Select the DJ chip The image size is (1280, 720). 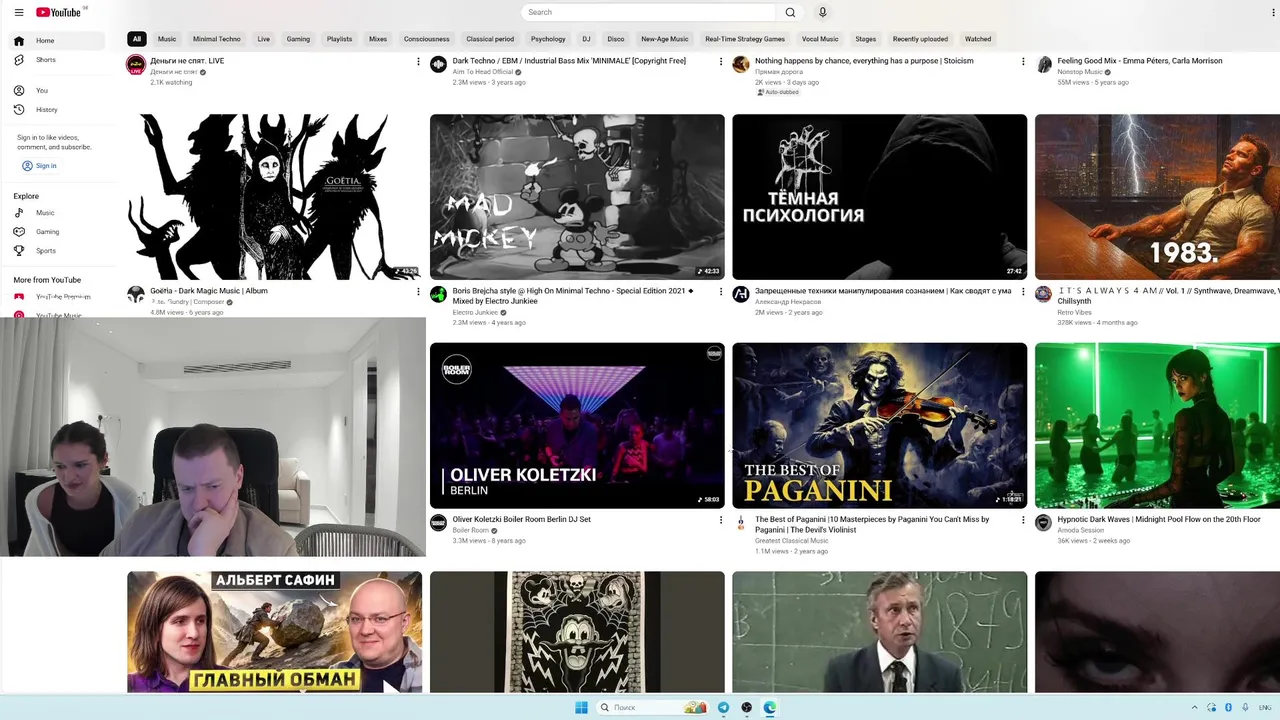pos(586,39)
